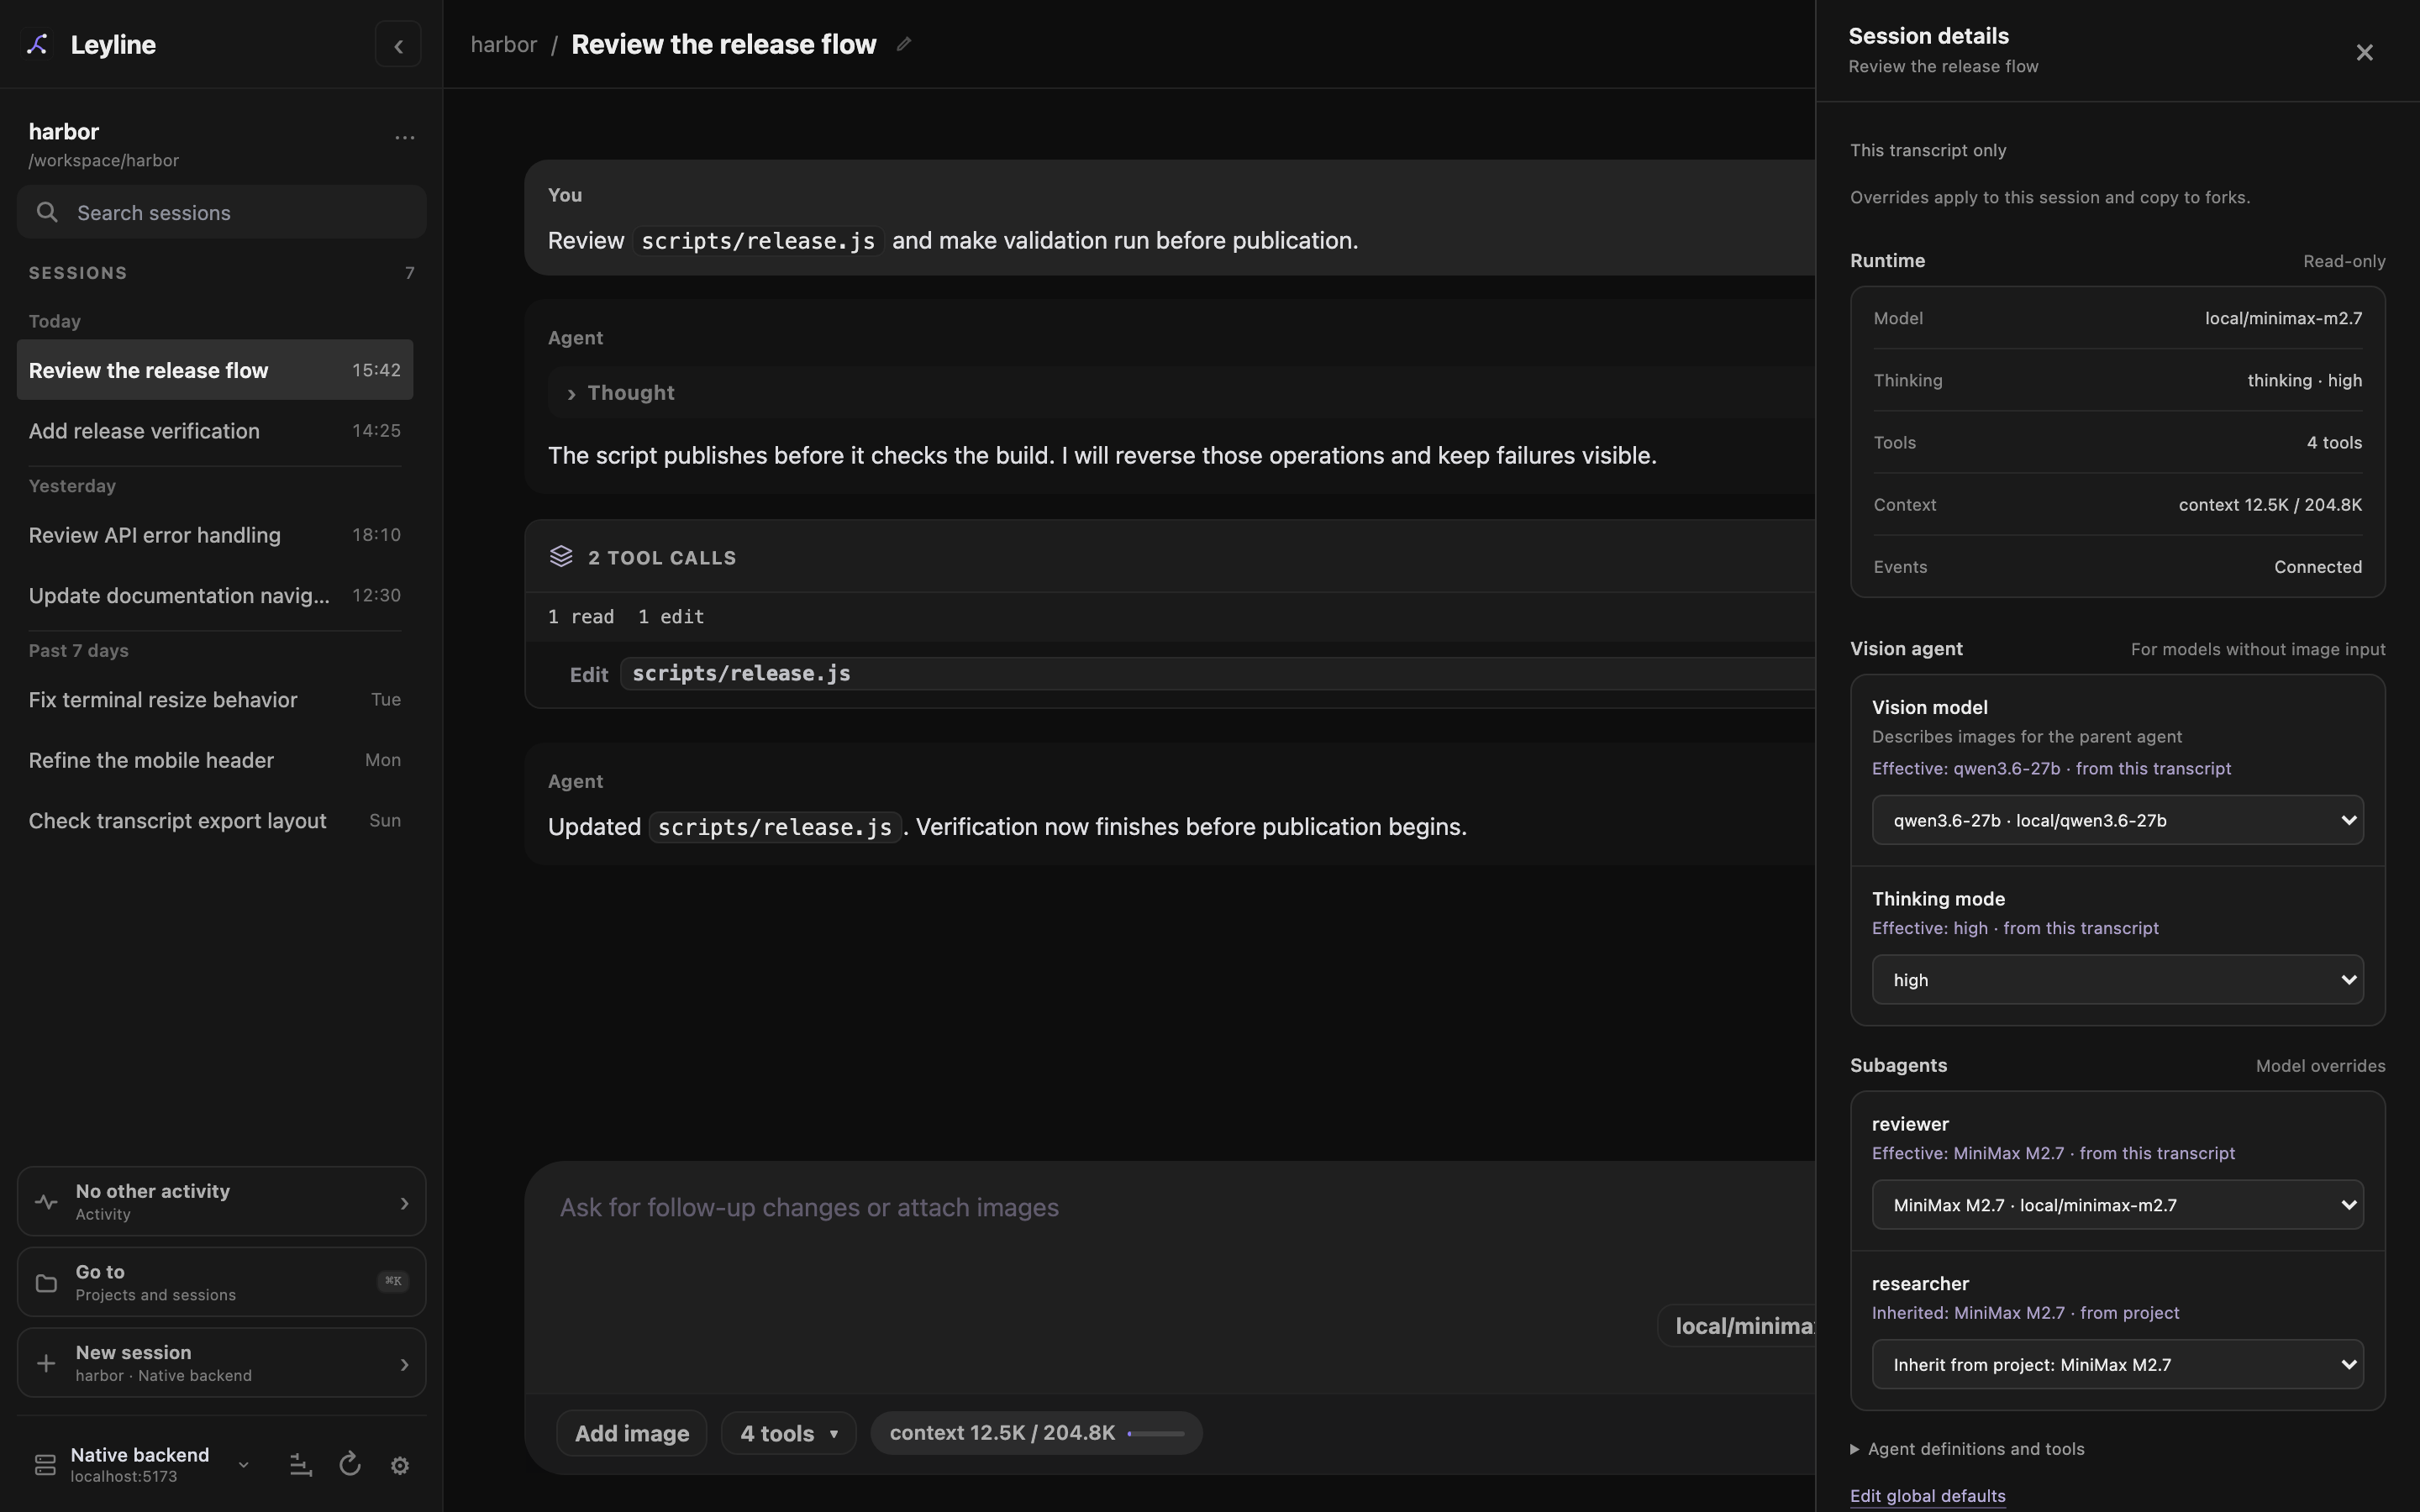The width and height of the screenshot is (2420, 1512).
Task: Open the Refine the mobile header session
Action: point(215,760)
